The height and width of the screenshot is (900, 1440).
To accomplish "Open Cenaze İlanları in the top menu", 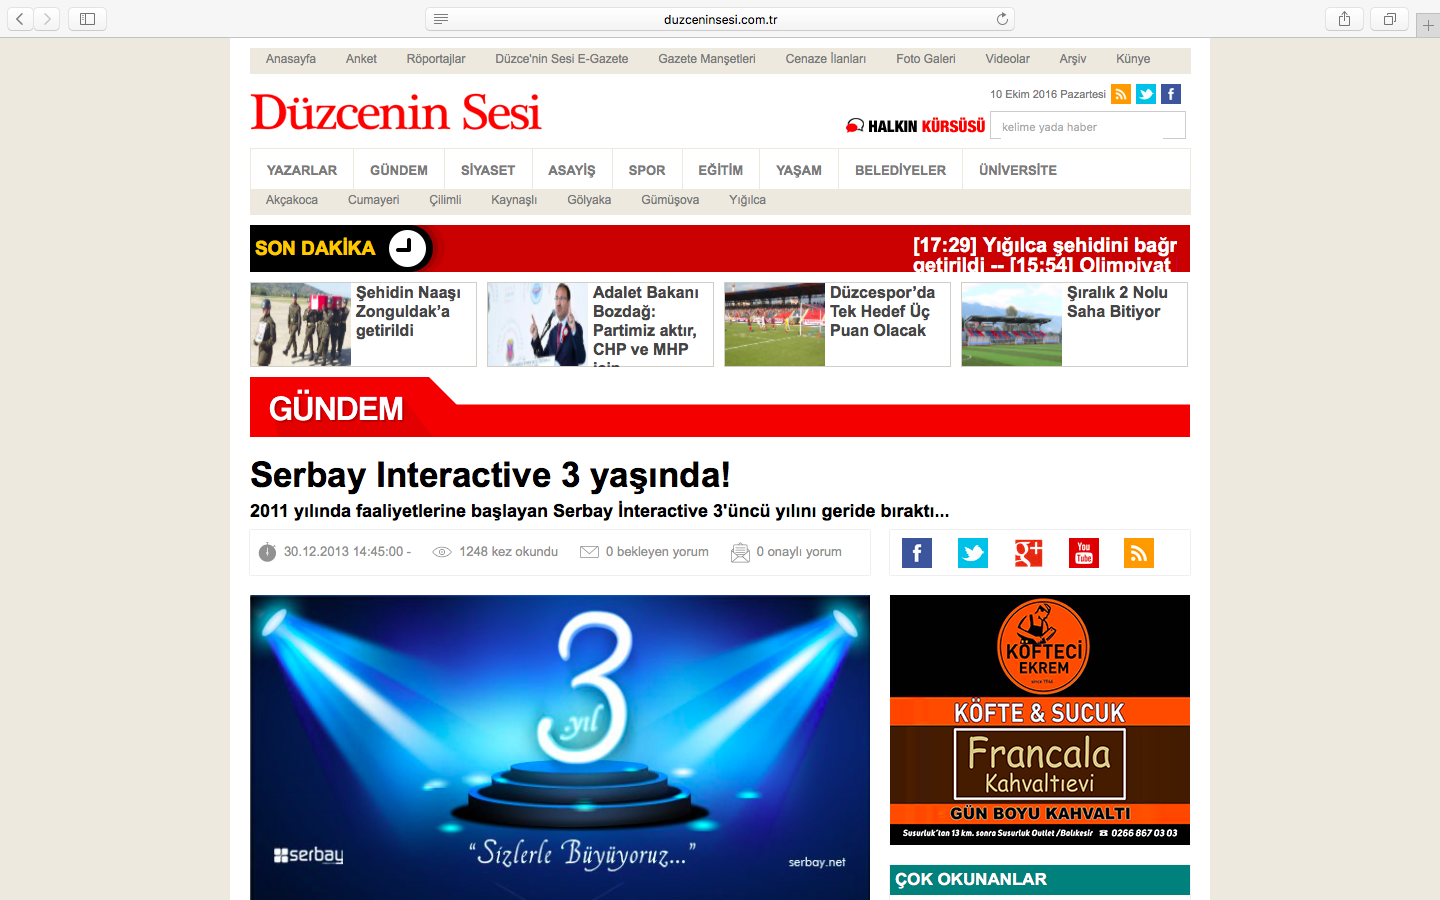I will [826, 59].
